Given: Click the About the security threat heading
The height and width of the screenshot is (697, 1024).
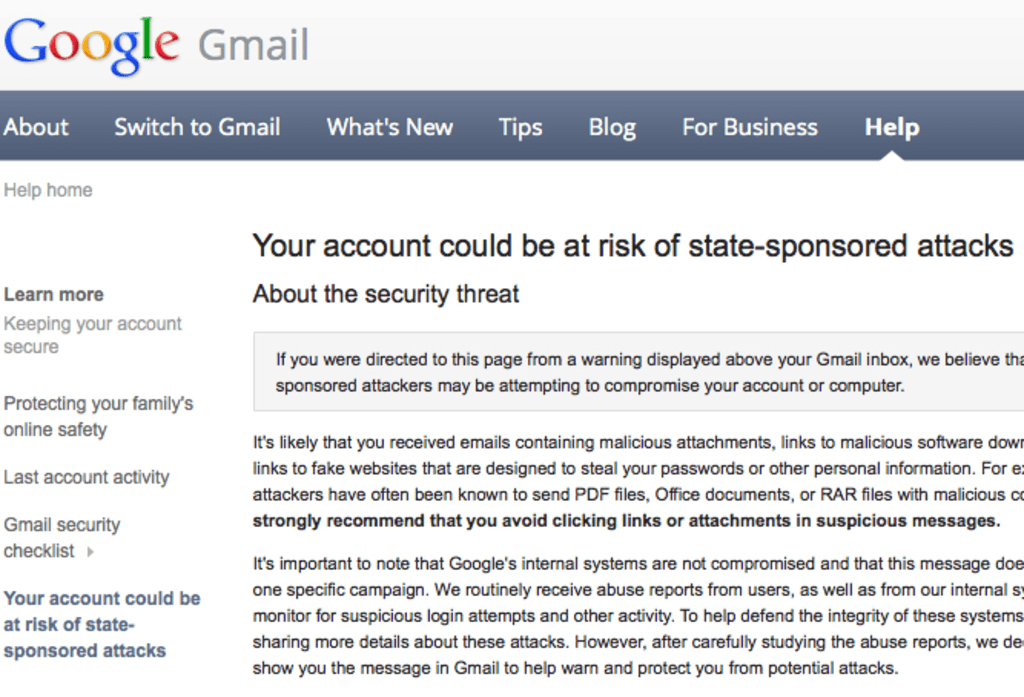Looking at the screenshot, I should (386, 294).
